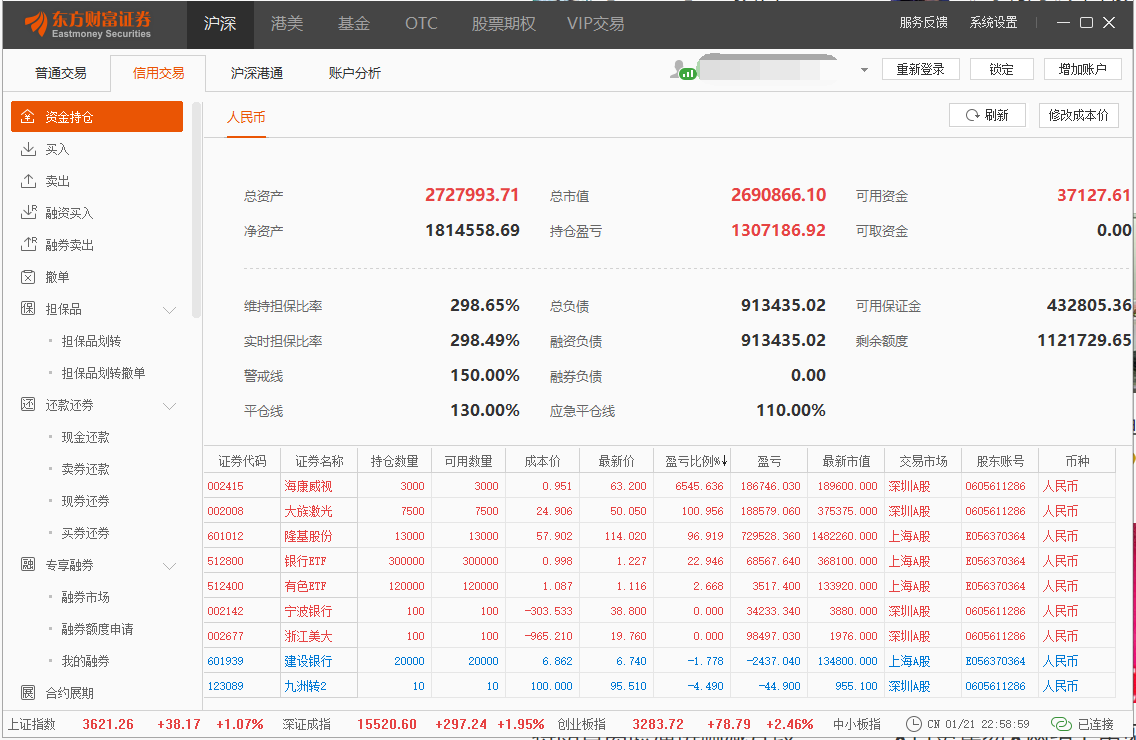Open the account selector dropdown arrow
This screenshot has height=740, width=1136.
click(864, 71)
